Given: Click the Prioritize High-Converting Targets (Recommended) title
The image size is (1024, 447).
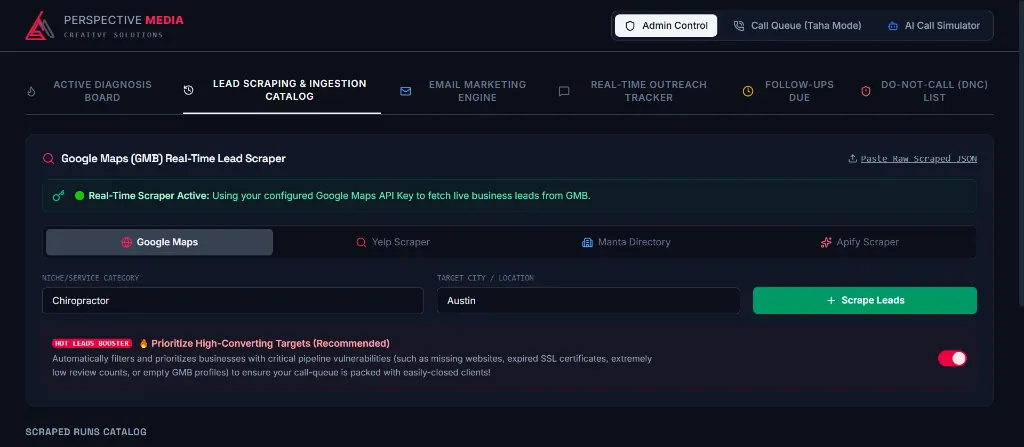Looking at the screenshot, I should (270, 343).
